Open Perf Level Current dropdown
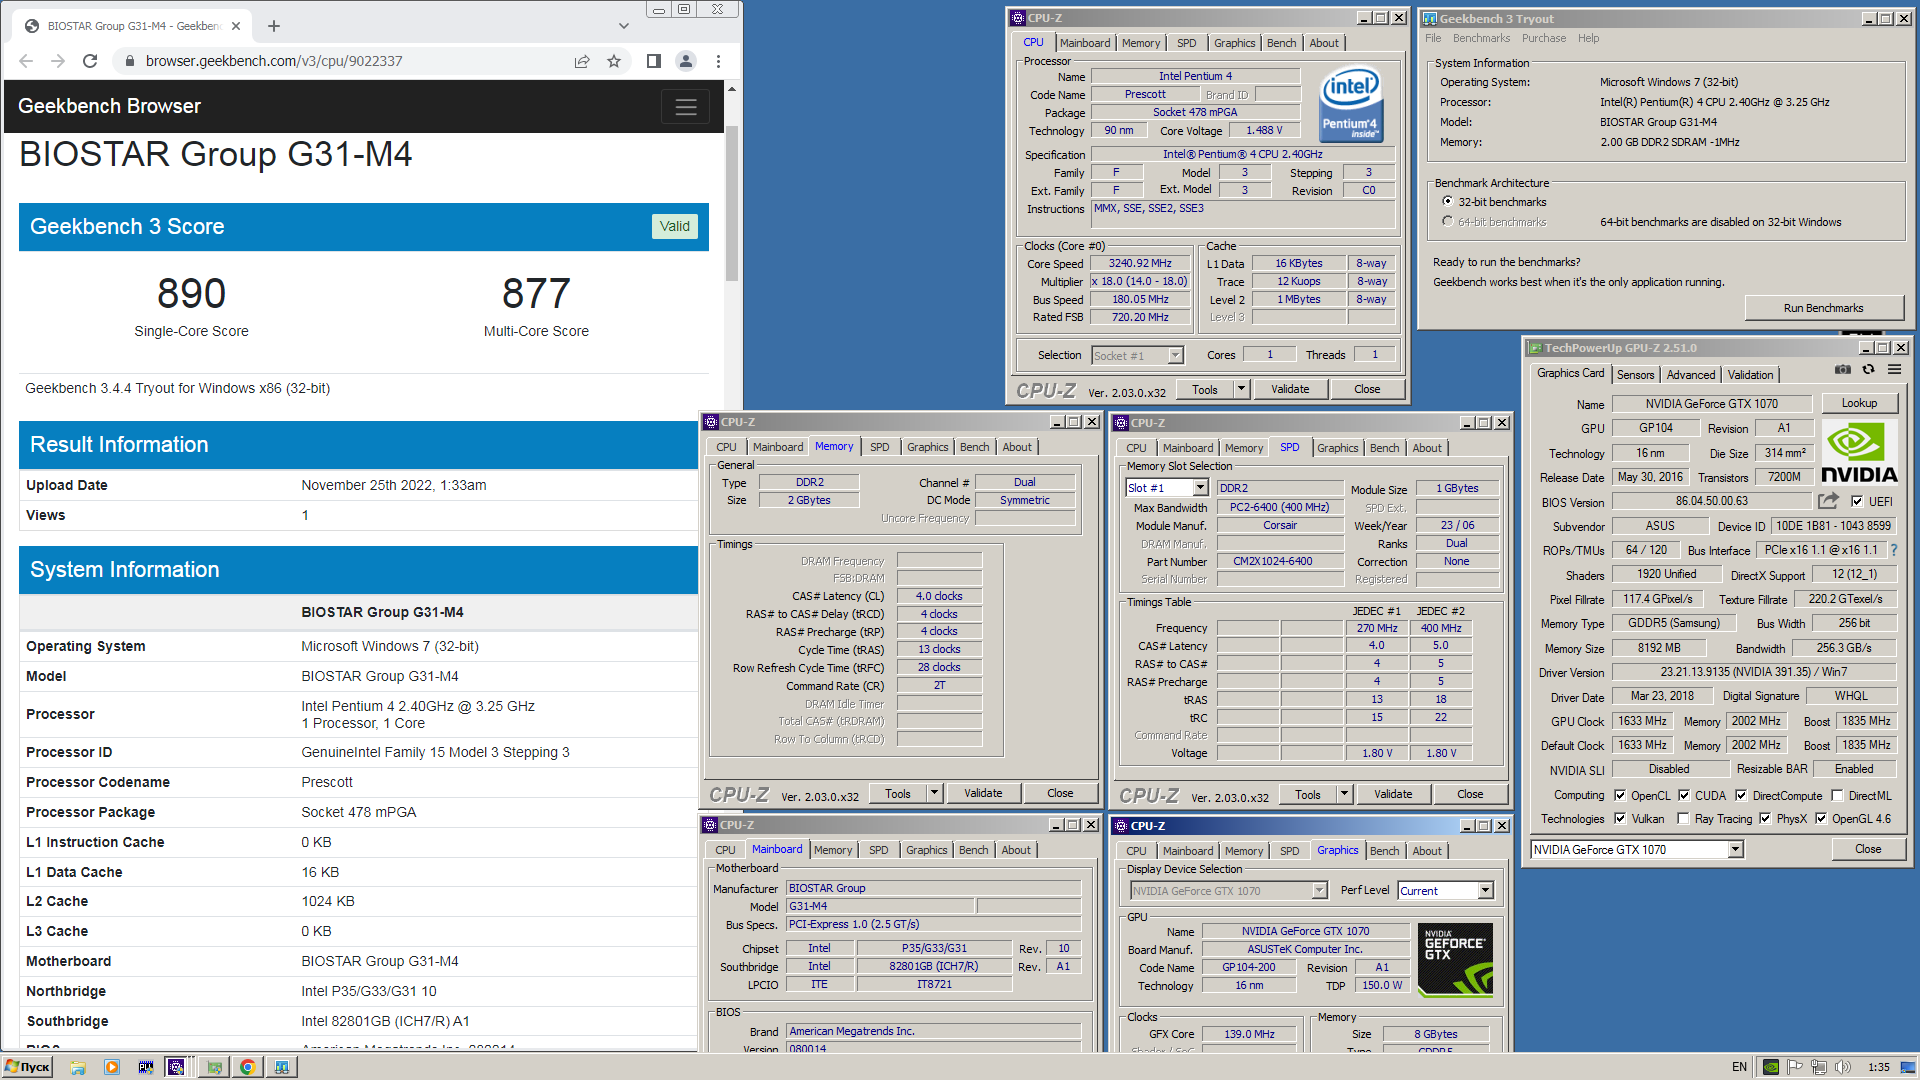The image size is (1920, 1080). point(1485,891)
